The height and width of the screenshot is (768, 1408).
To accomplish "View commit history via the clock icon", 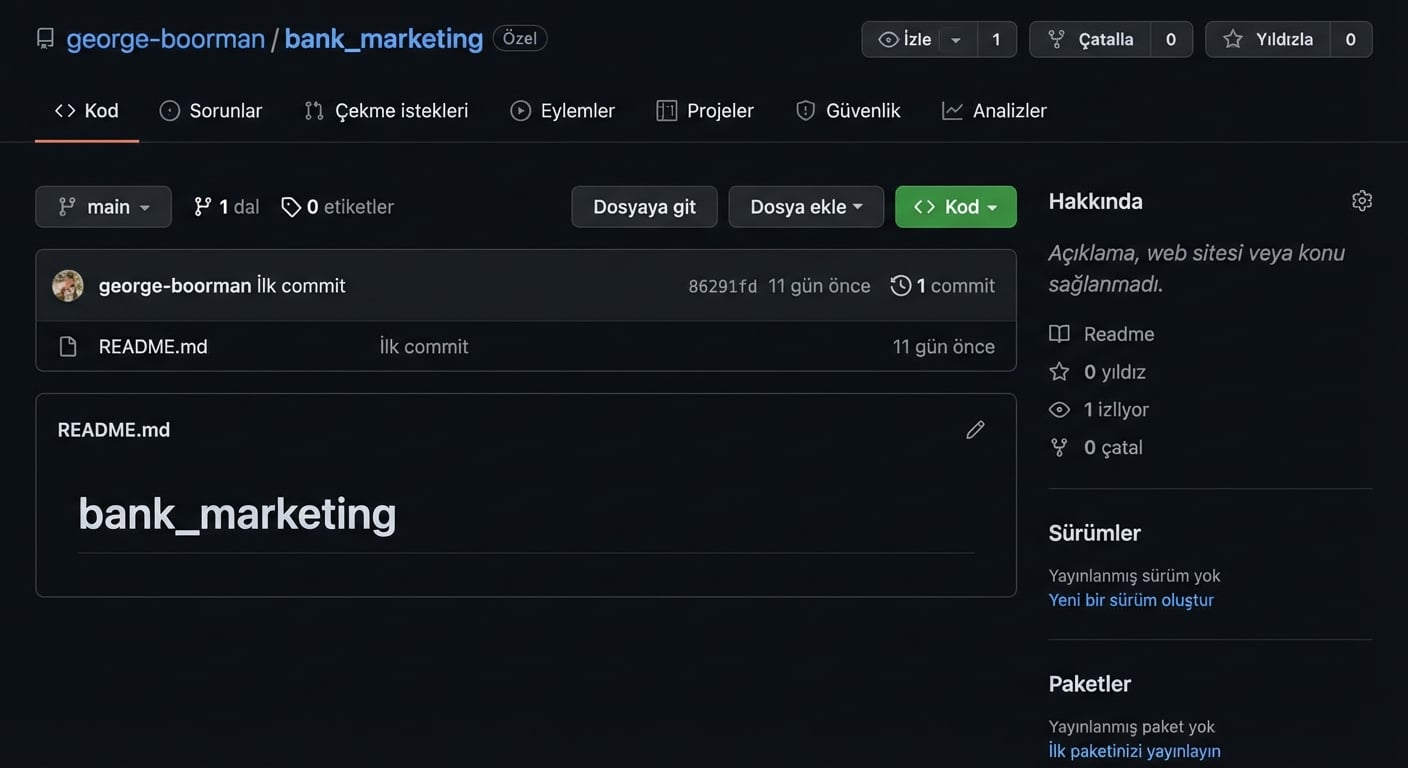I will (899, 285).
